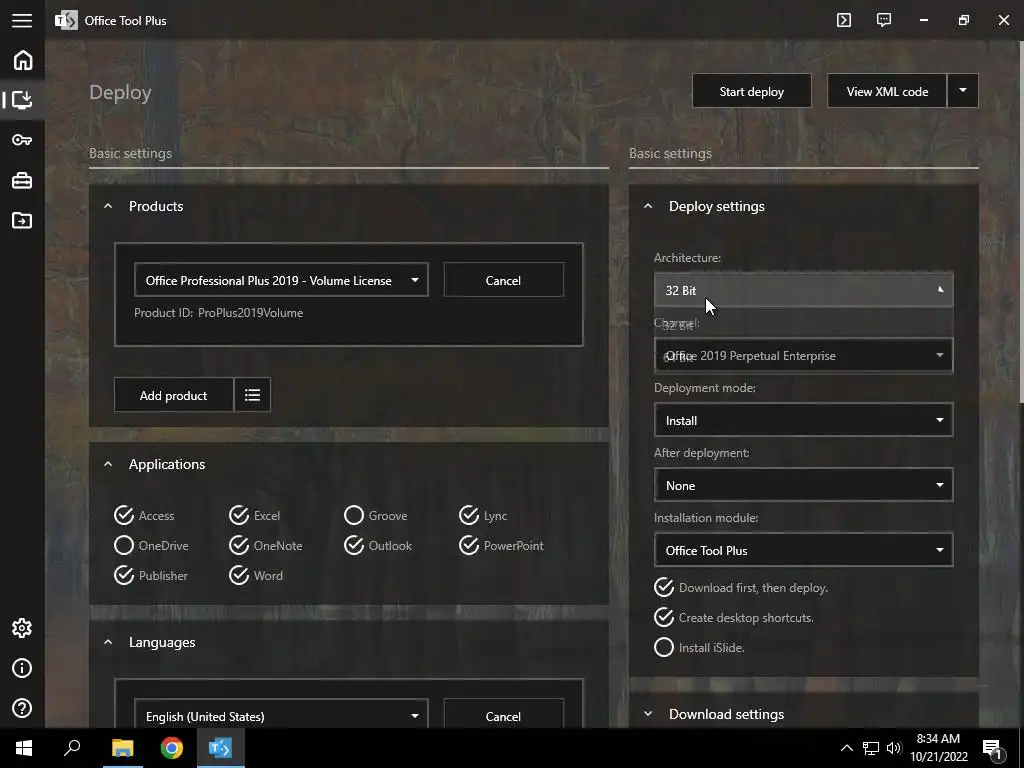The width and height of the screenshot is (1024, 768).
Task: Open taskbar search
Action: [x=72, y=748]
